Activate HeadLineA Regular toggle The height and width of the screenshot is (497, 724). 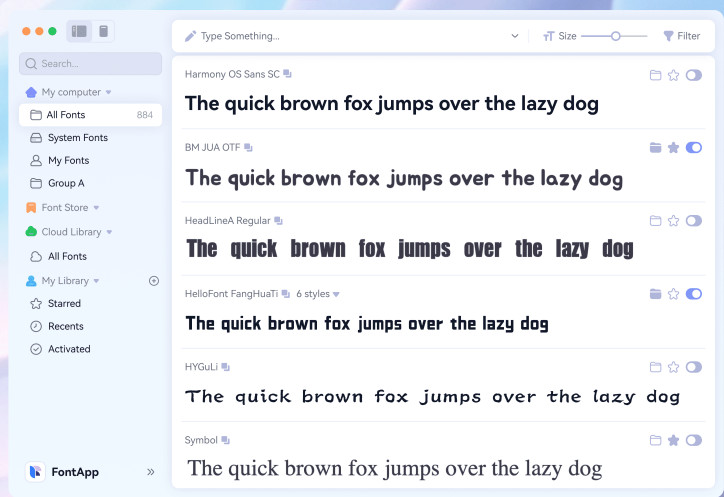click(x=694, y=221)
